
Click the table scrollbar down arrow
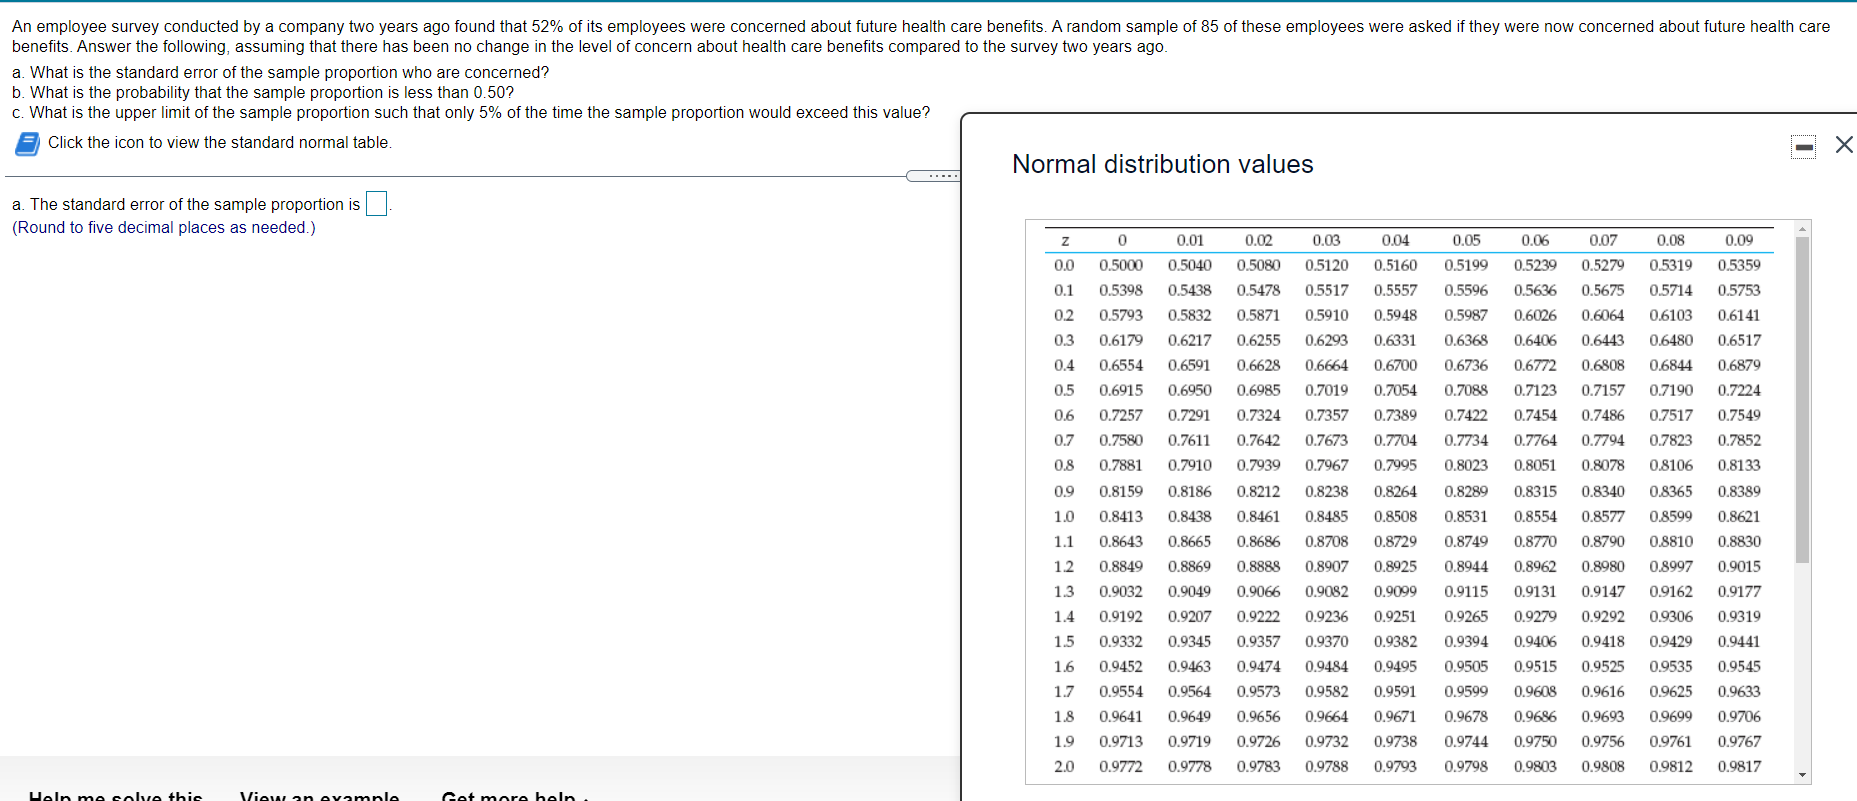click(x=1802, y=775)
